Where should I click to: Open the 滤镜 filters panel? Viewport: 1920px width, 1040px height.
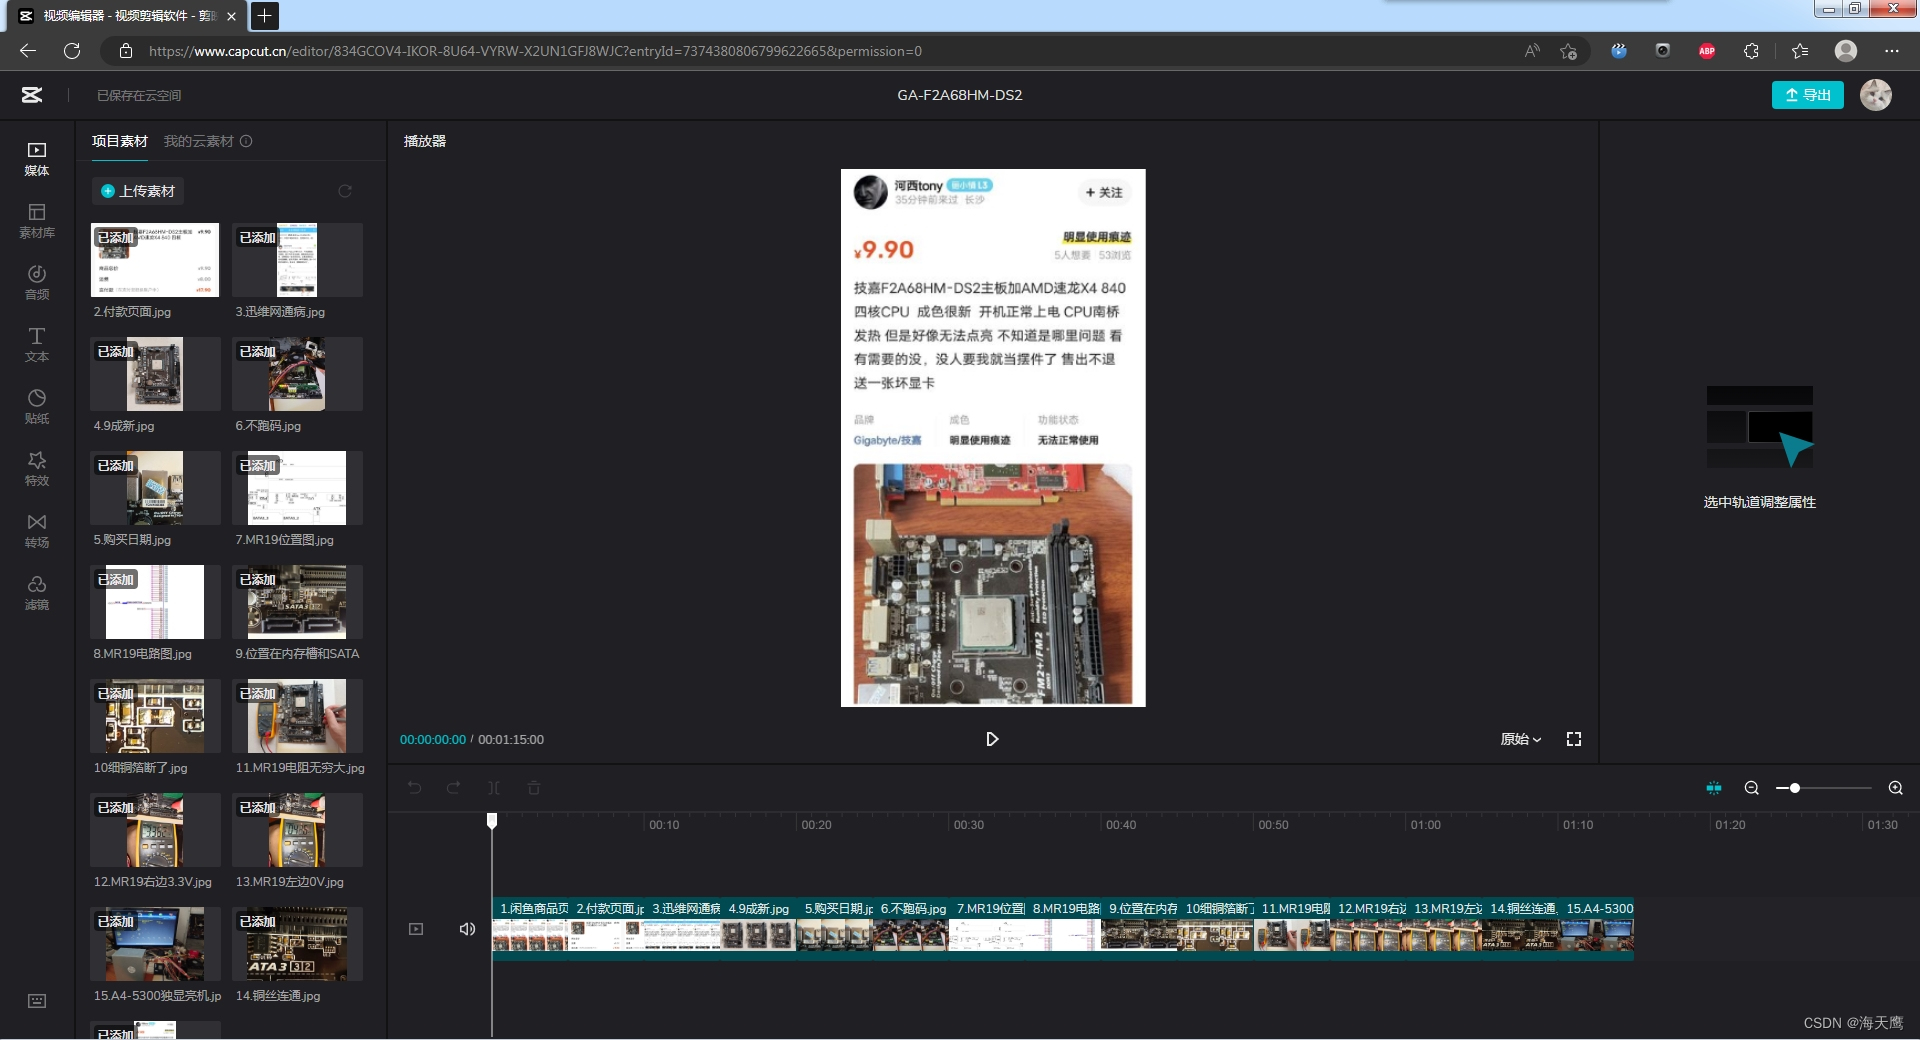(37, 592)
